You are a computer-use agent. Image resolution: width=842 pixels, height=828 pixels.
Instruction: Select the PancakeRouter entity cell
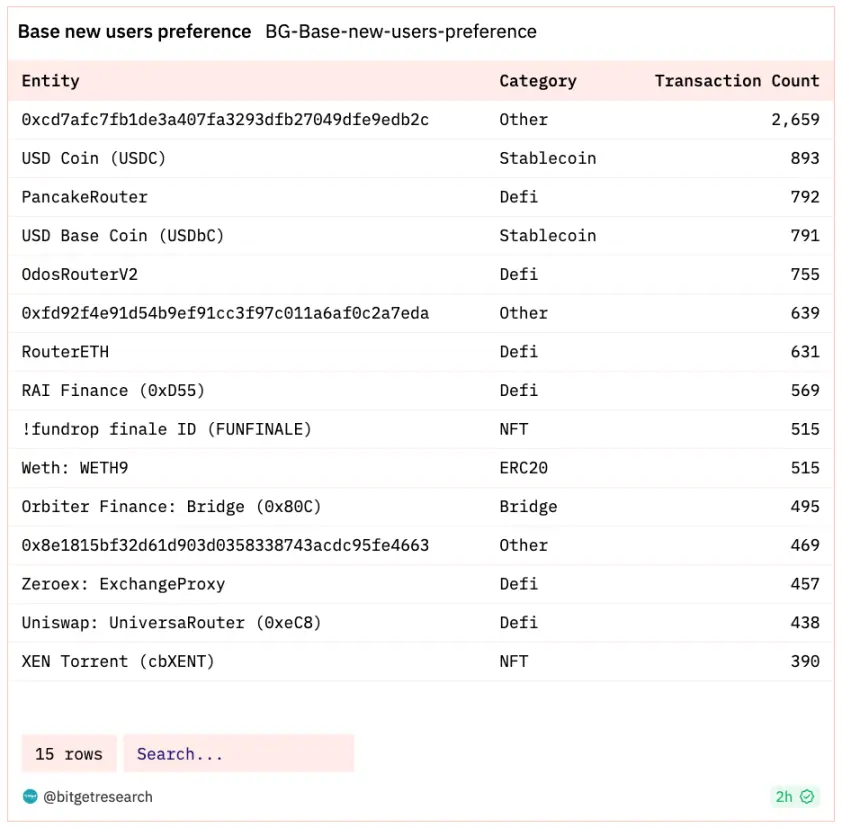tap(84, 197)
